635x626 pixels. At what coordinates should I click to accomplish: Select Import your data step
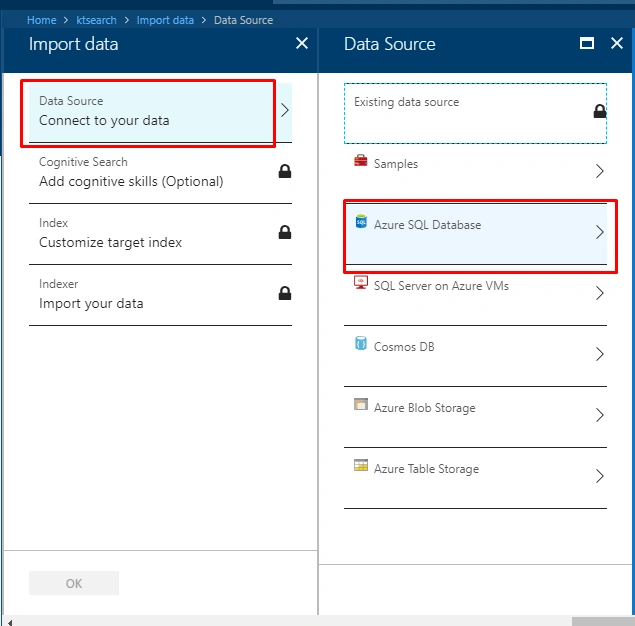160,295
